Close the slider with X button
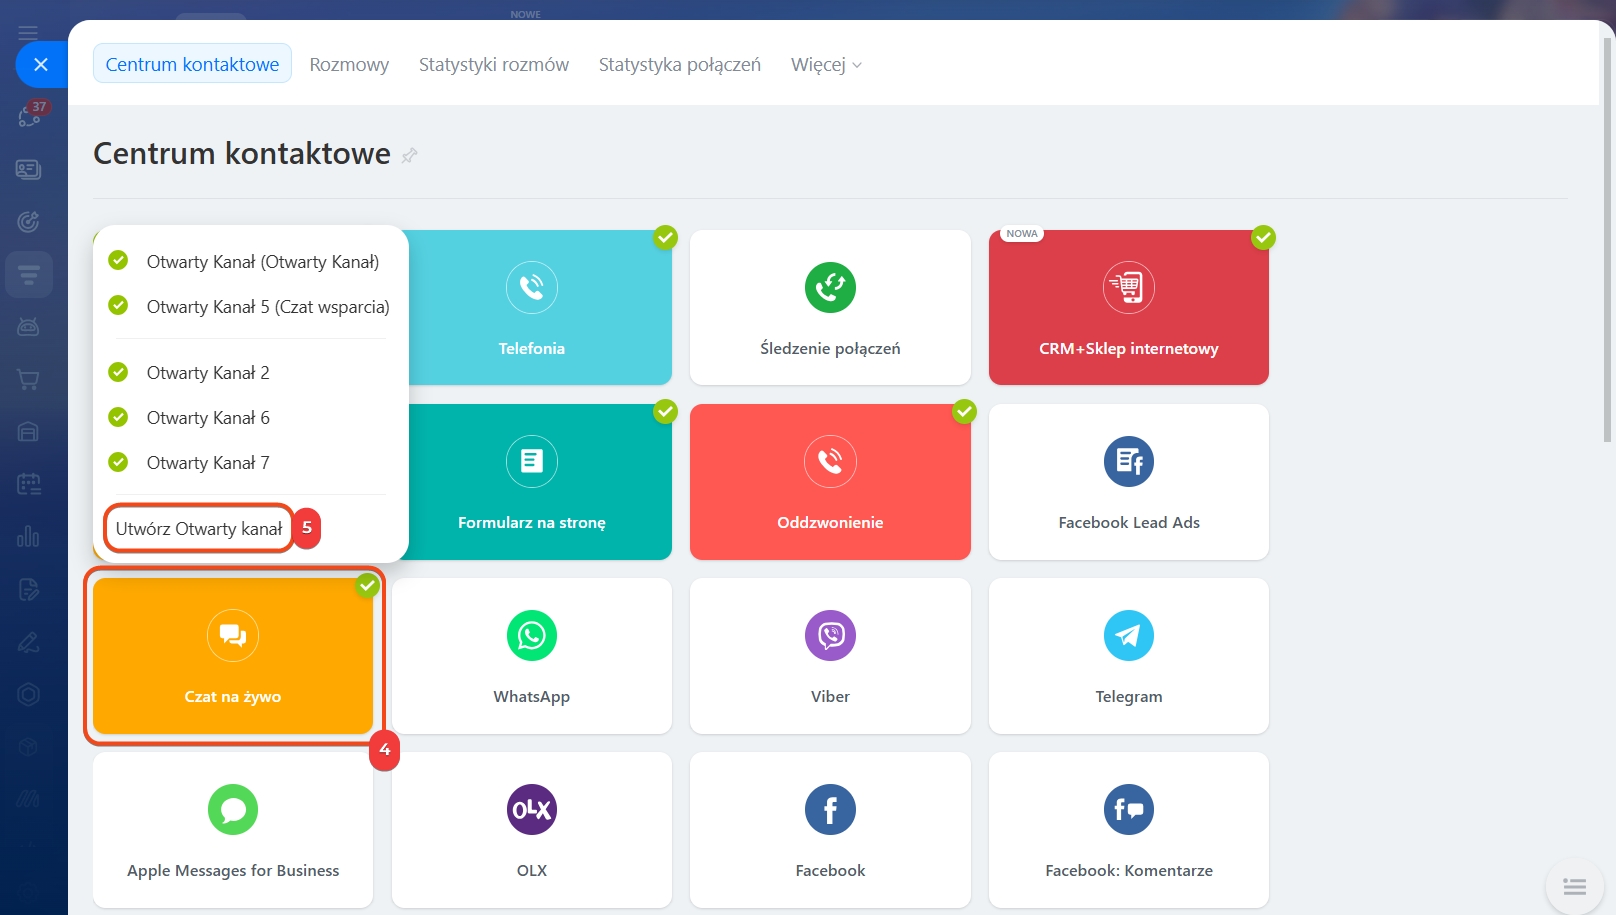 pyautogui.click(x=41, y=64)
